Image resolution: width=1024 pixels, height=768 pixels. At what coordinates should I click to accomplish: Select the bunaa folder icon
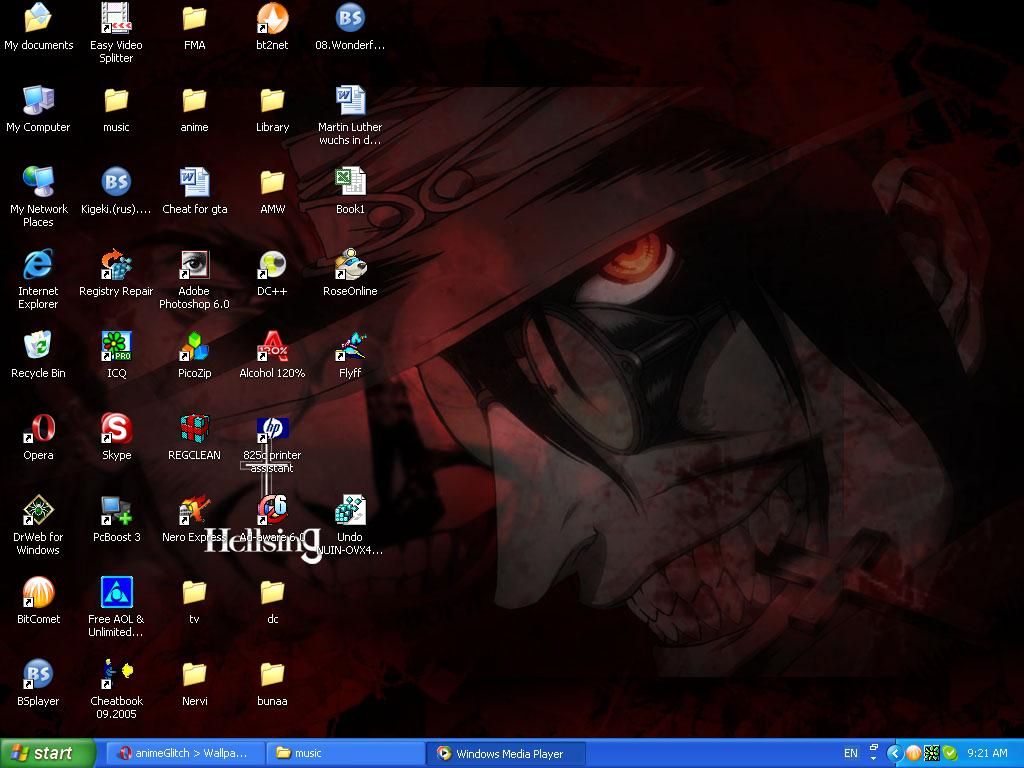(272, 674)
